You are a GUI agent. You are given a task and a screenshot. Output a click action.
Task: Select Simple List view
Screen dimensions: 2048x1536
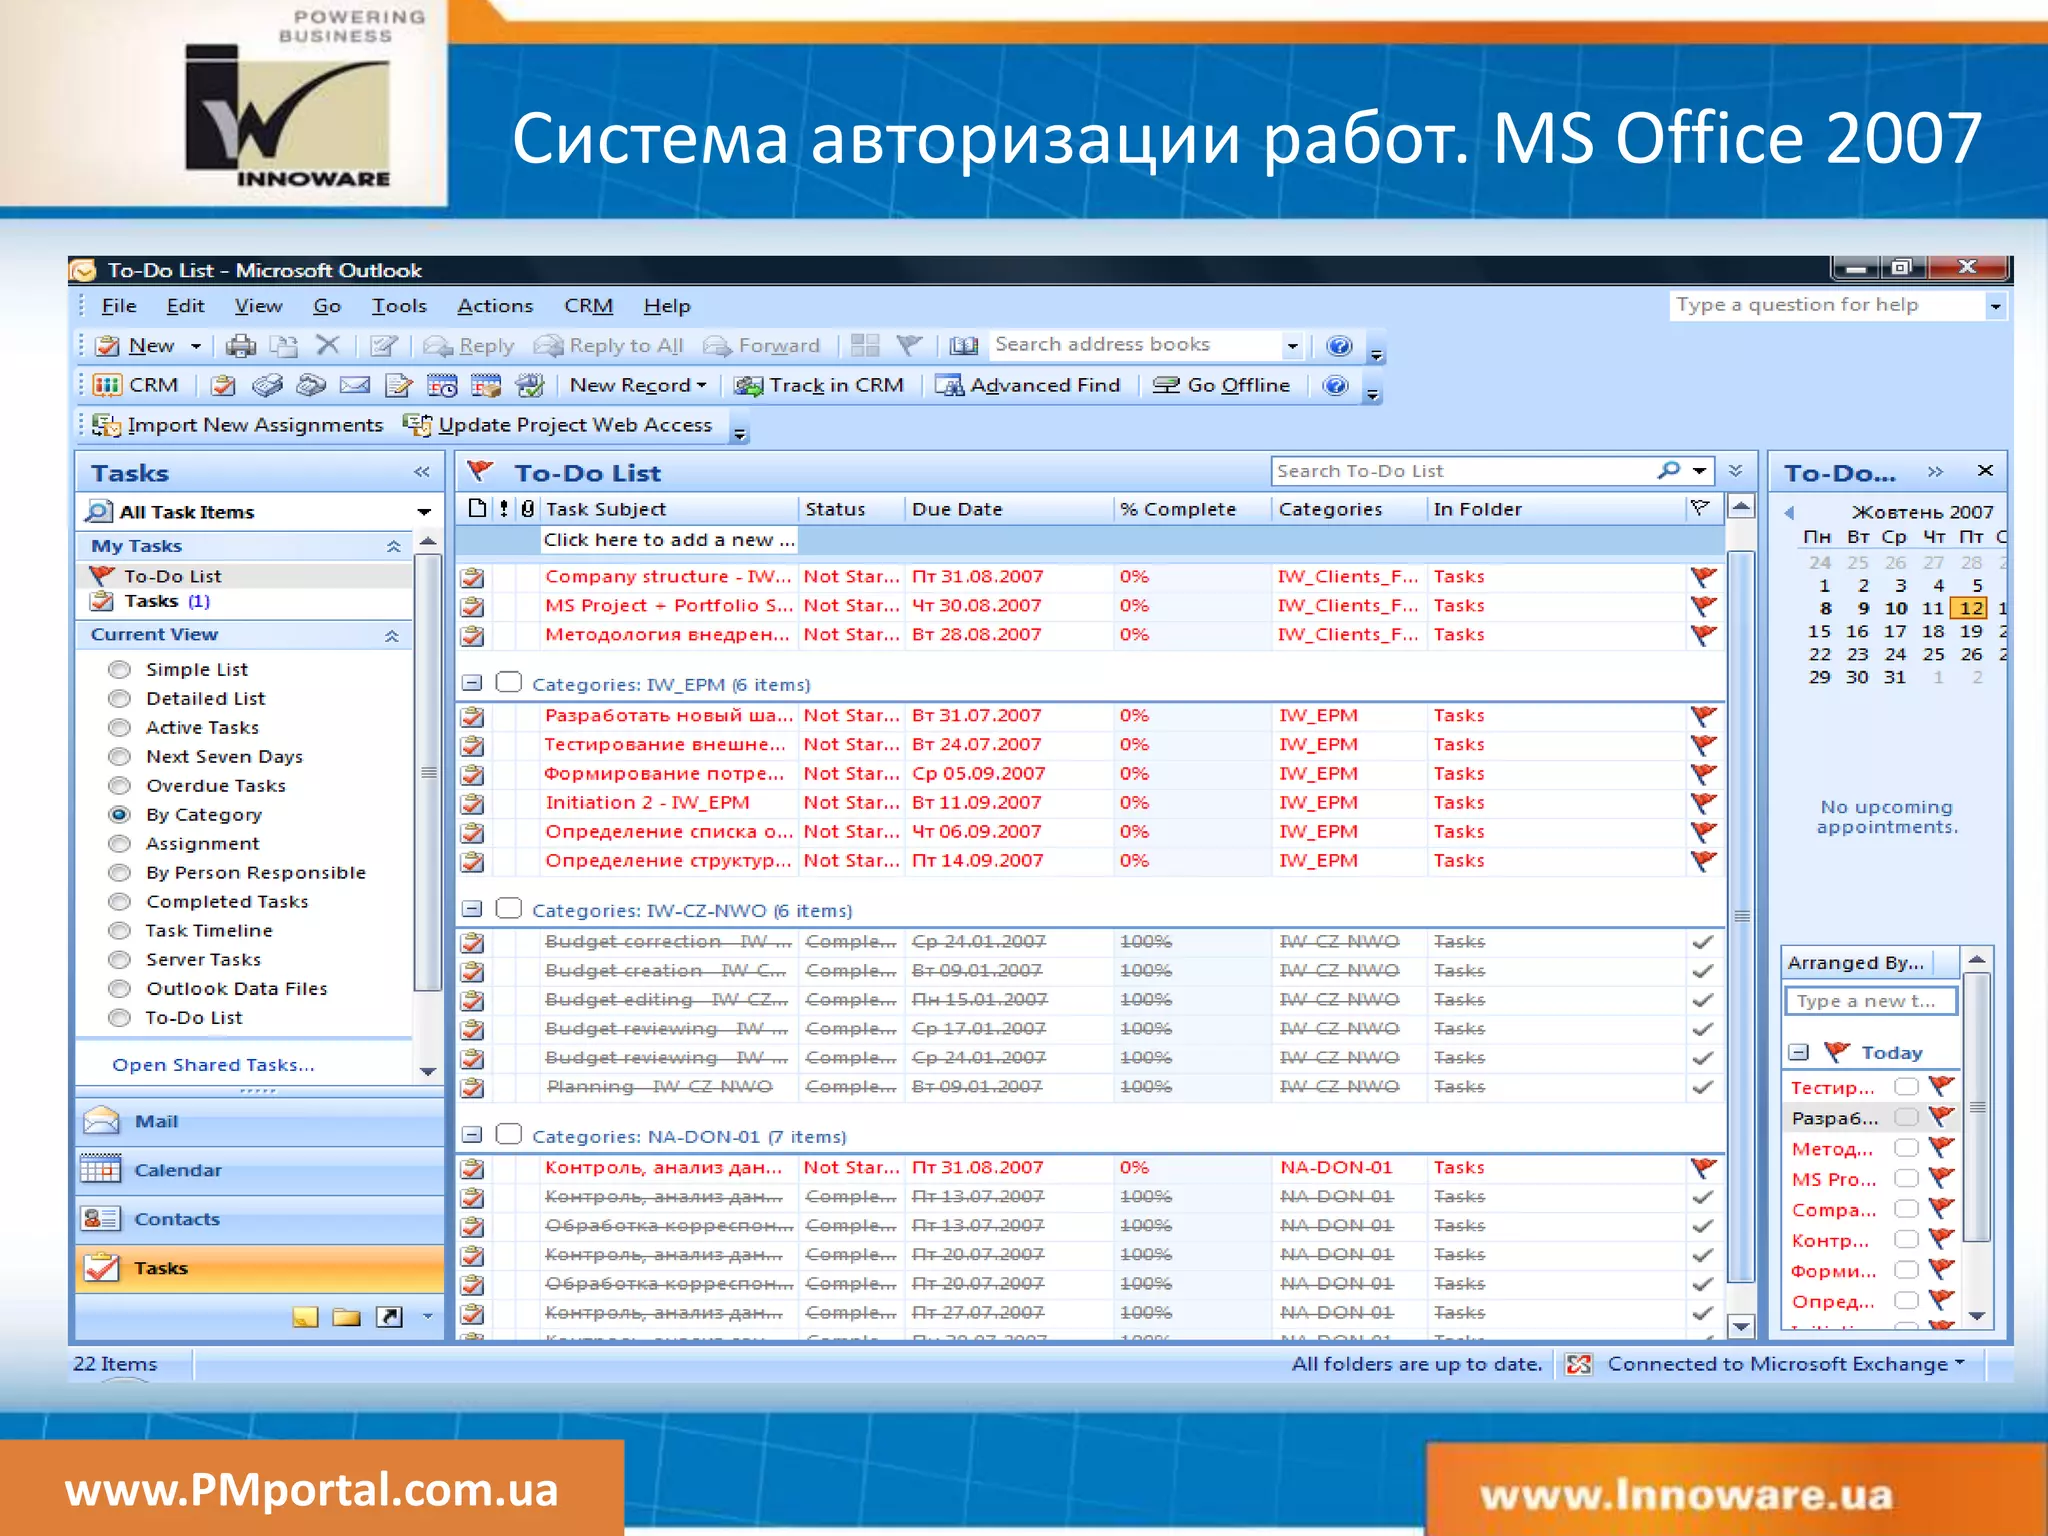coord(119,669)
